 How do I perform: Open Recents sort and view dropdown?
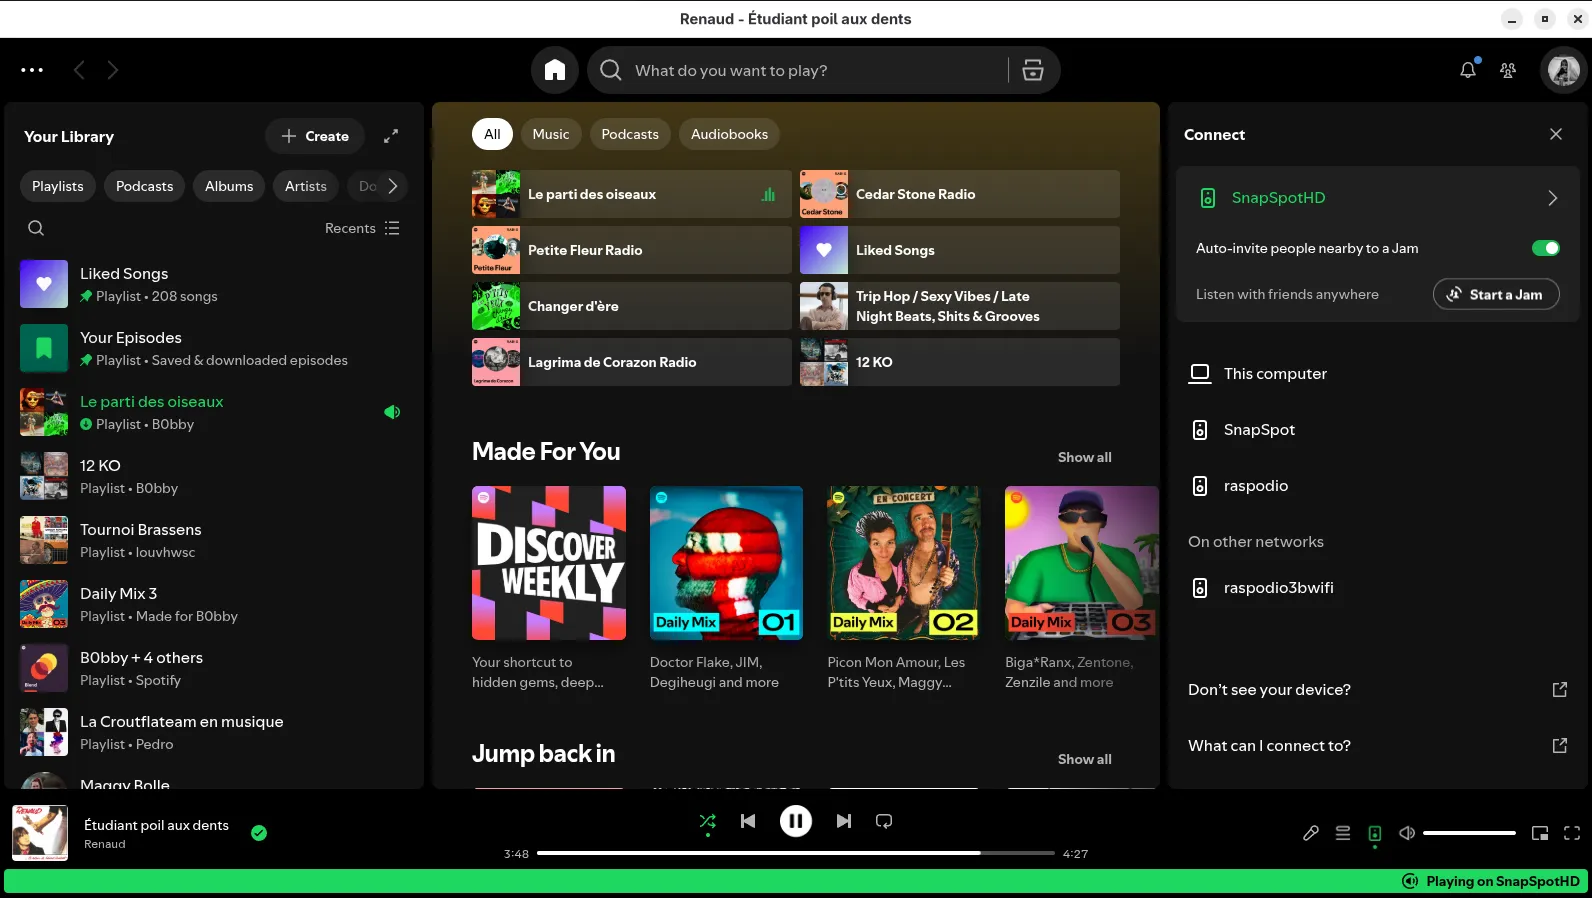362,228
